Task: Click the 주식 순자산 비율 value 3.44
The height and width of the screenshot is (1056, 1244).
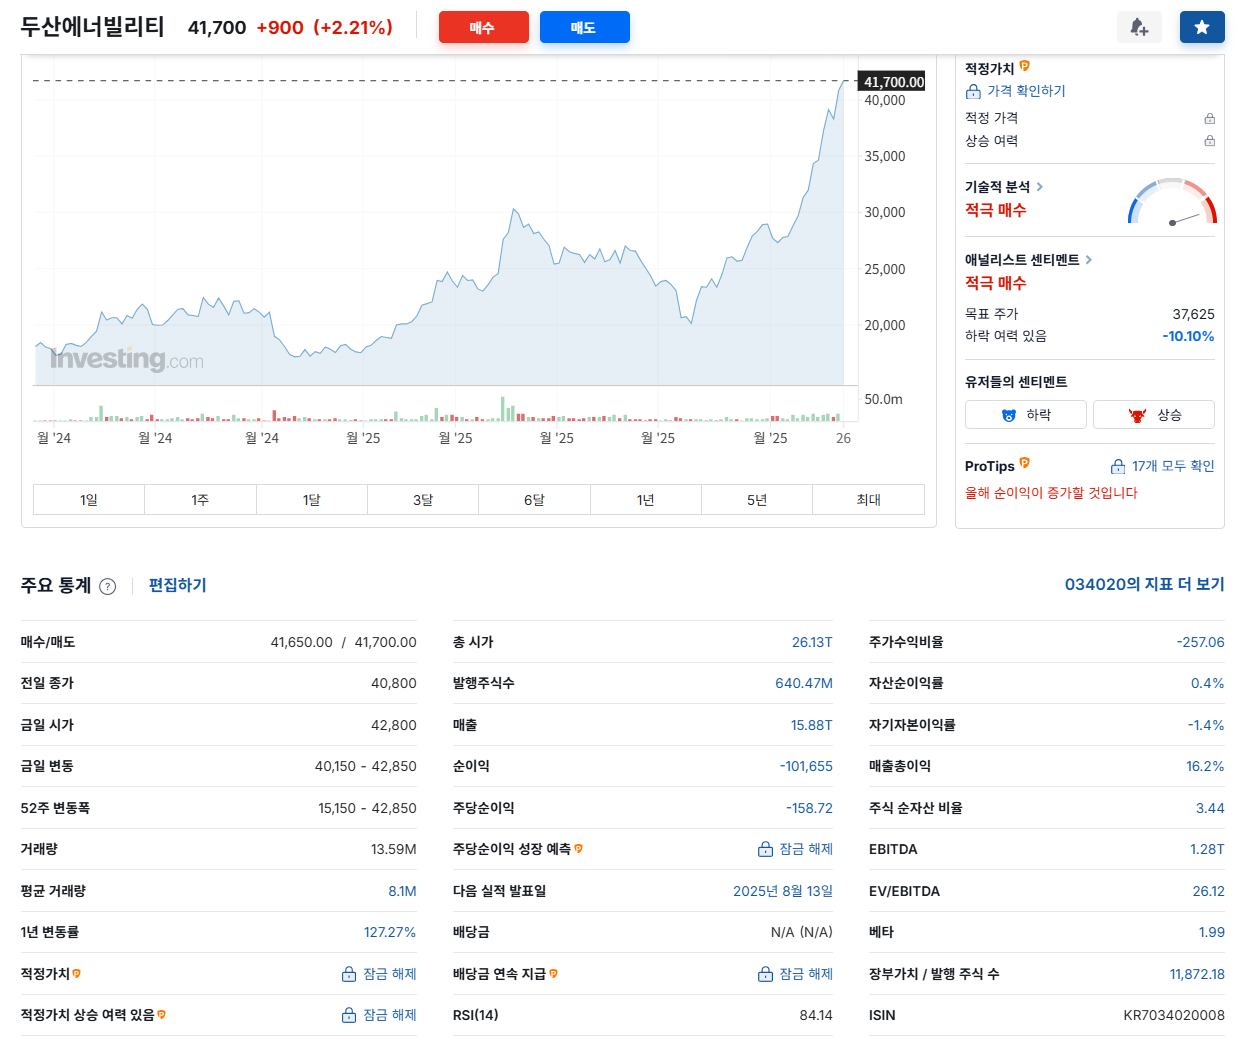Action: [1210, 808]
